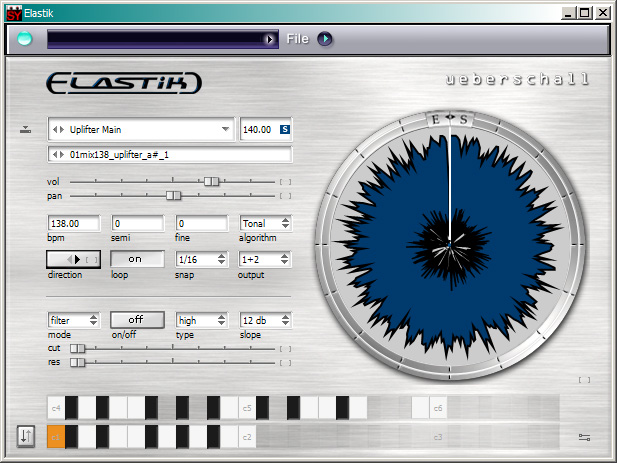Close the Elastik window

602,13
